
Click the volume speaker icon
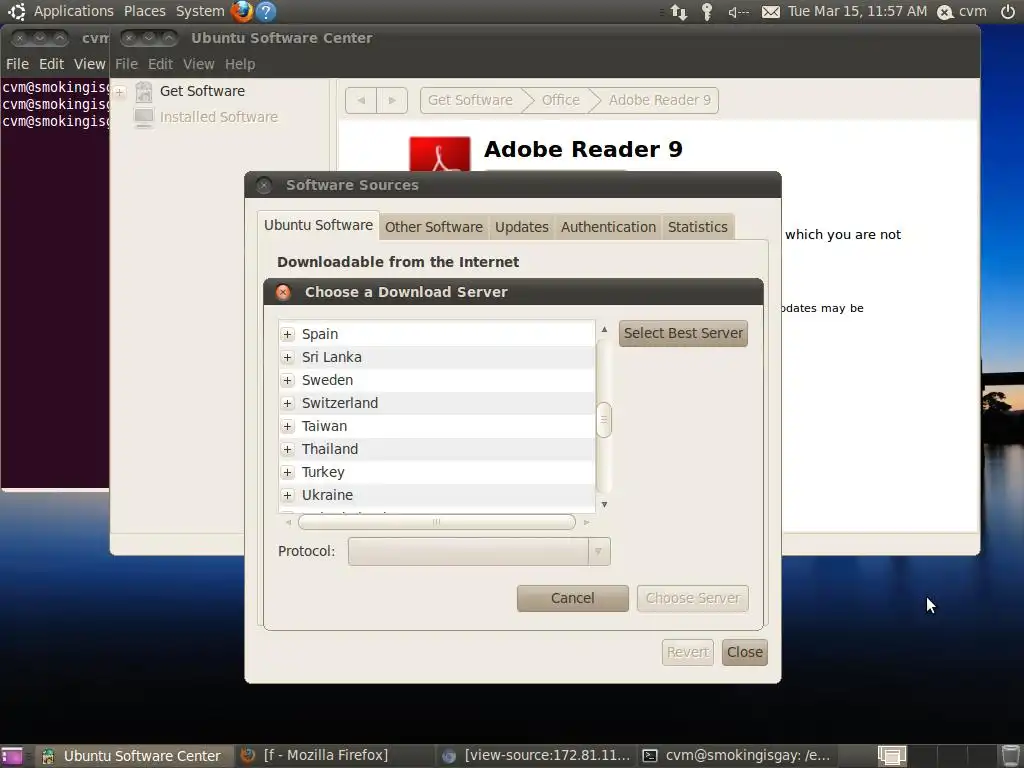coord(739,12)
